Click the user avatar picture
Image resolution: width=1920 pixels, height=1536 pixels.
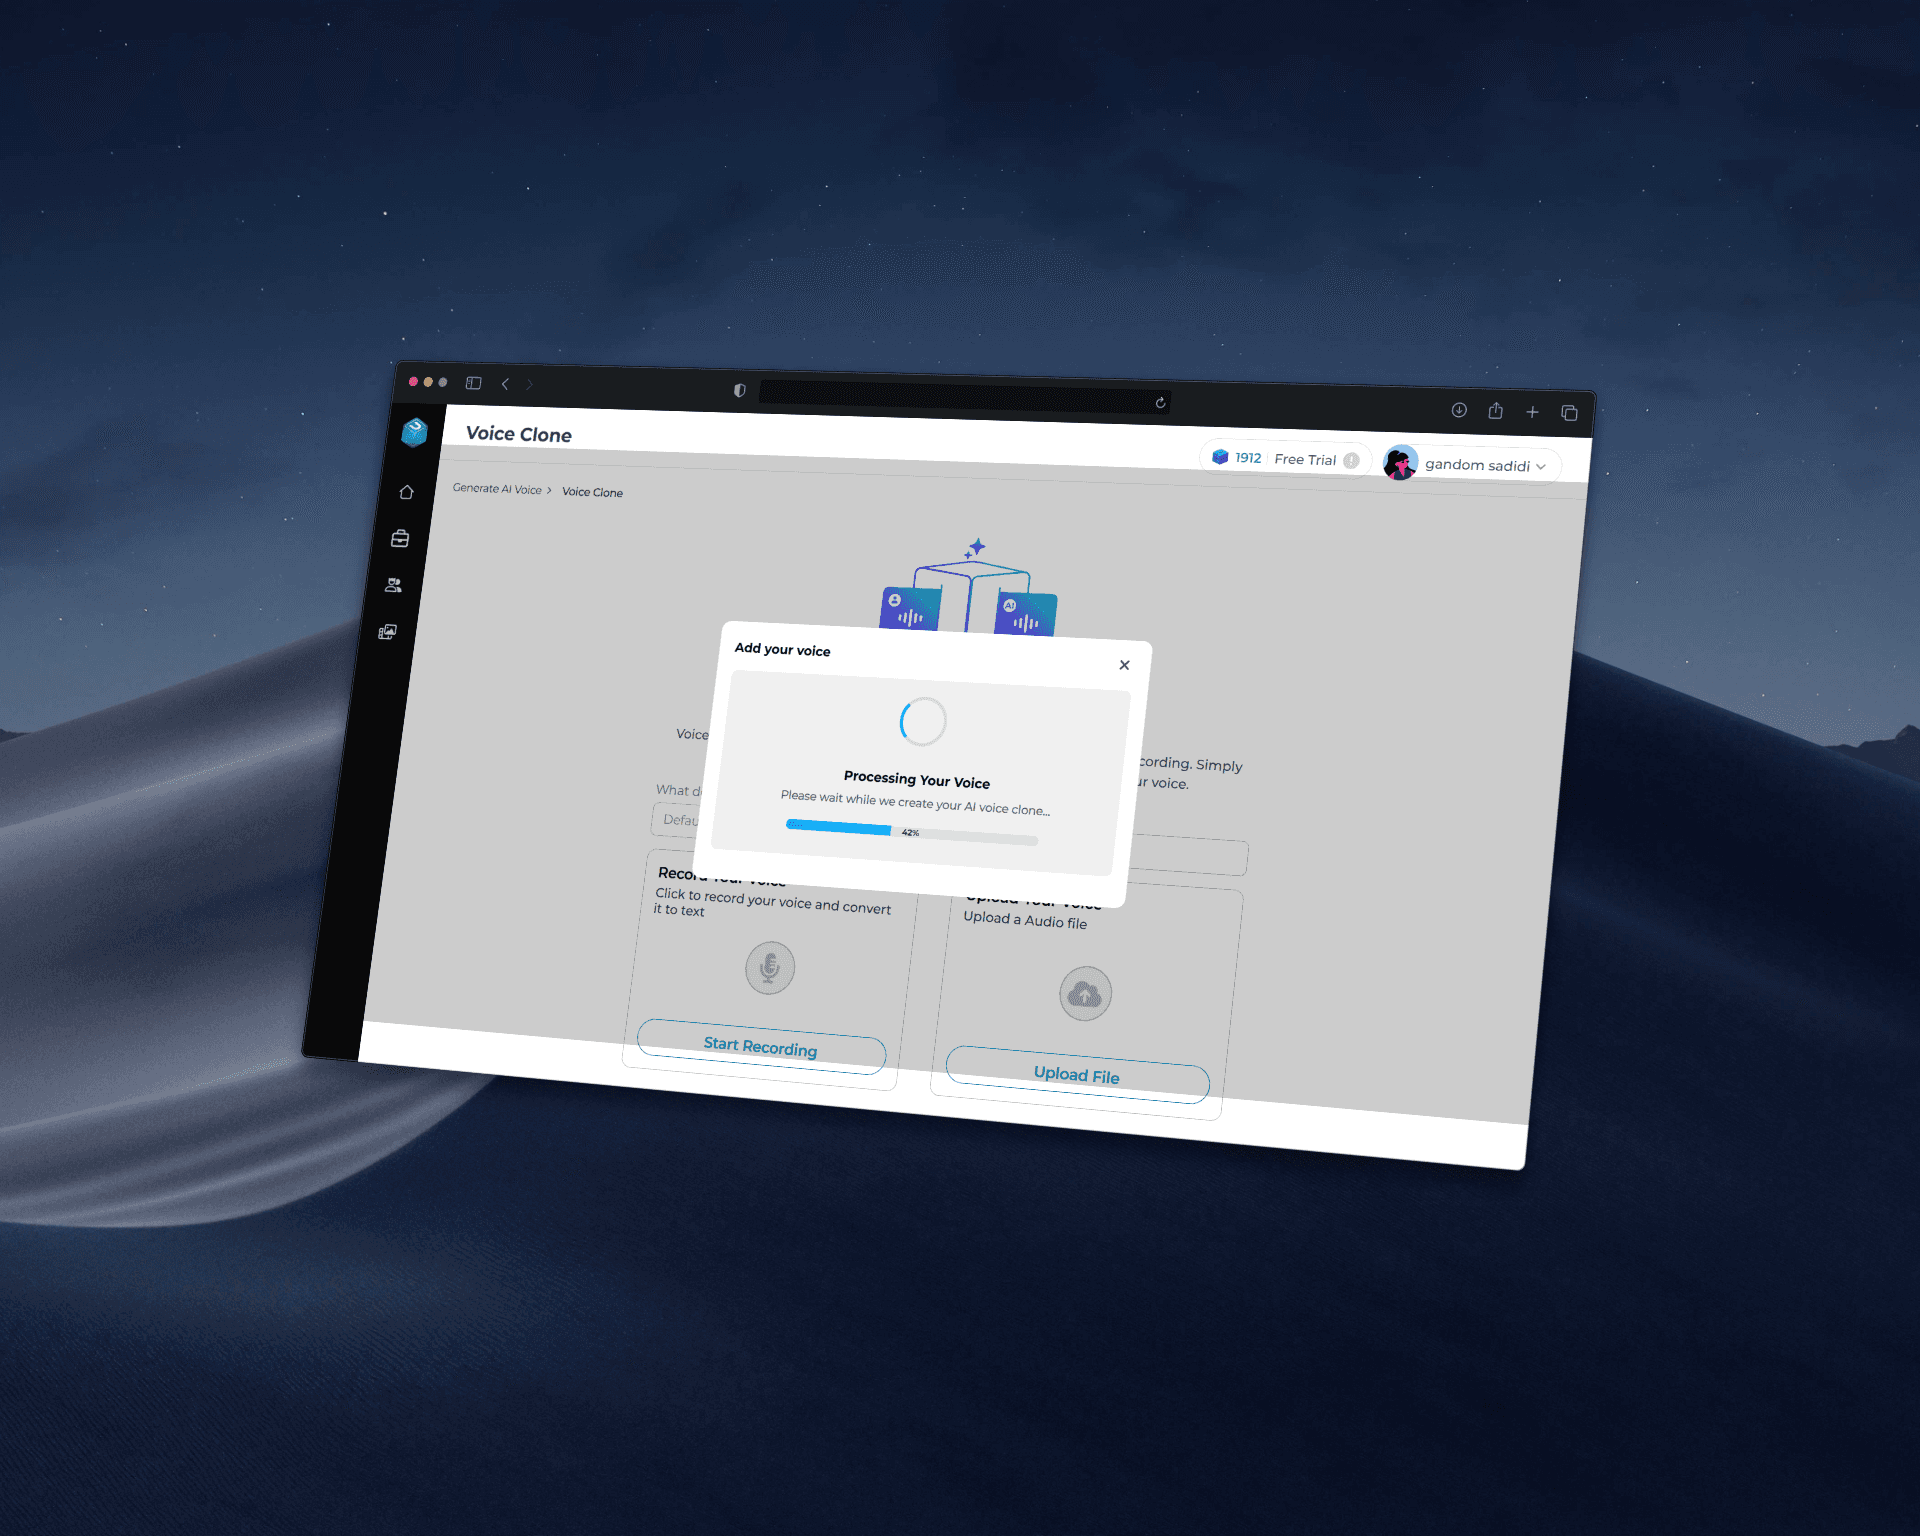tap(1400, 463)
